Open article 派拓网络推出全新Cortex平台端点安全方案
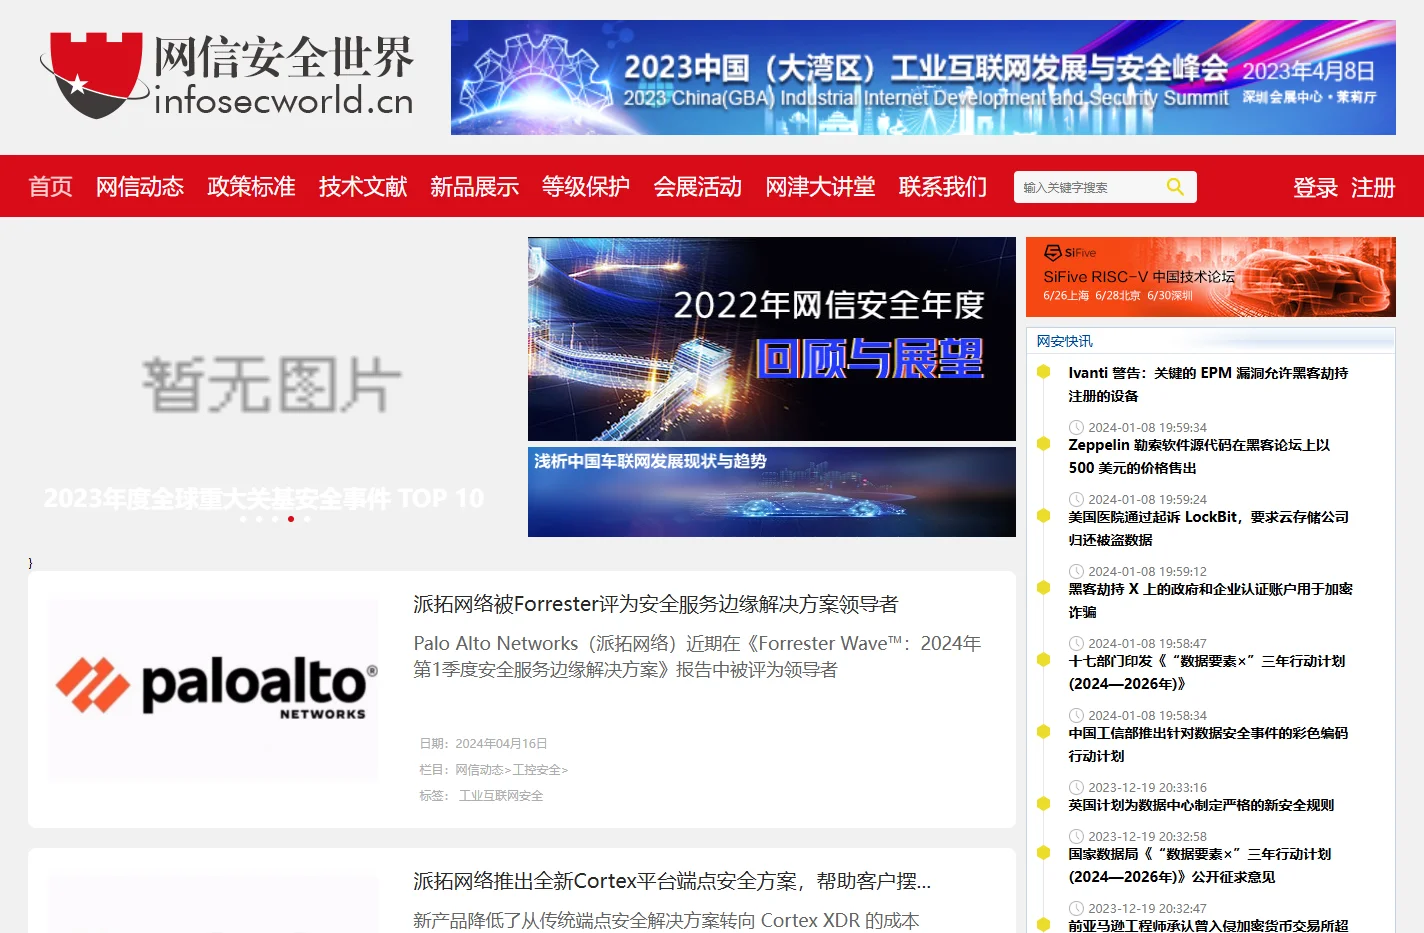 tap(672, 881)
